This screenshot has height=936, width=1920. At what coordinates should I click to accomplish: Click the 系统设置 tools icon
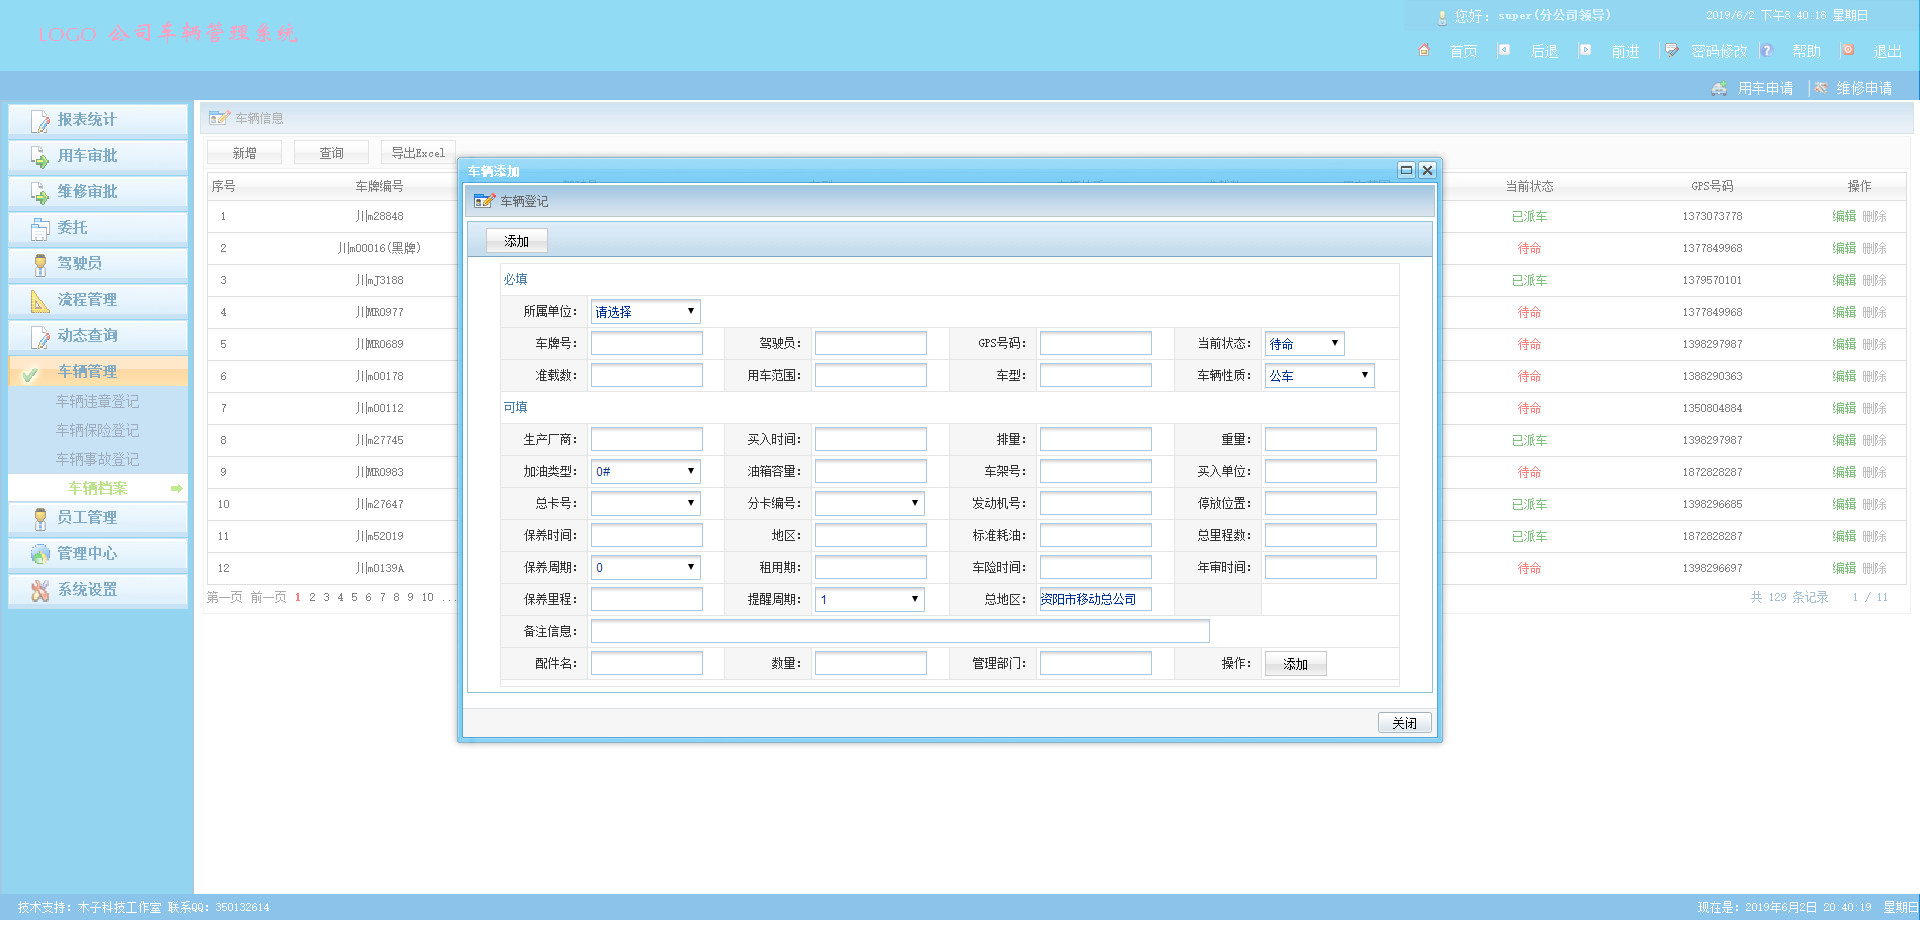40,590
